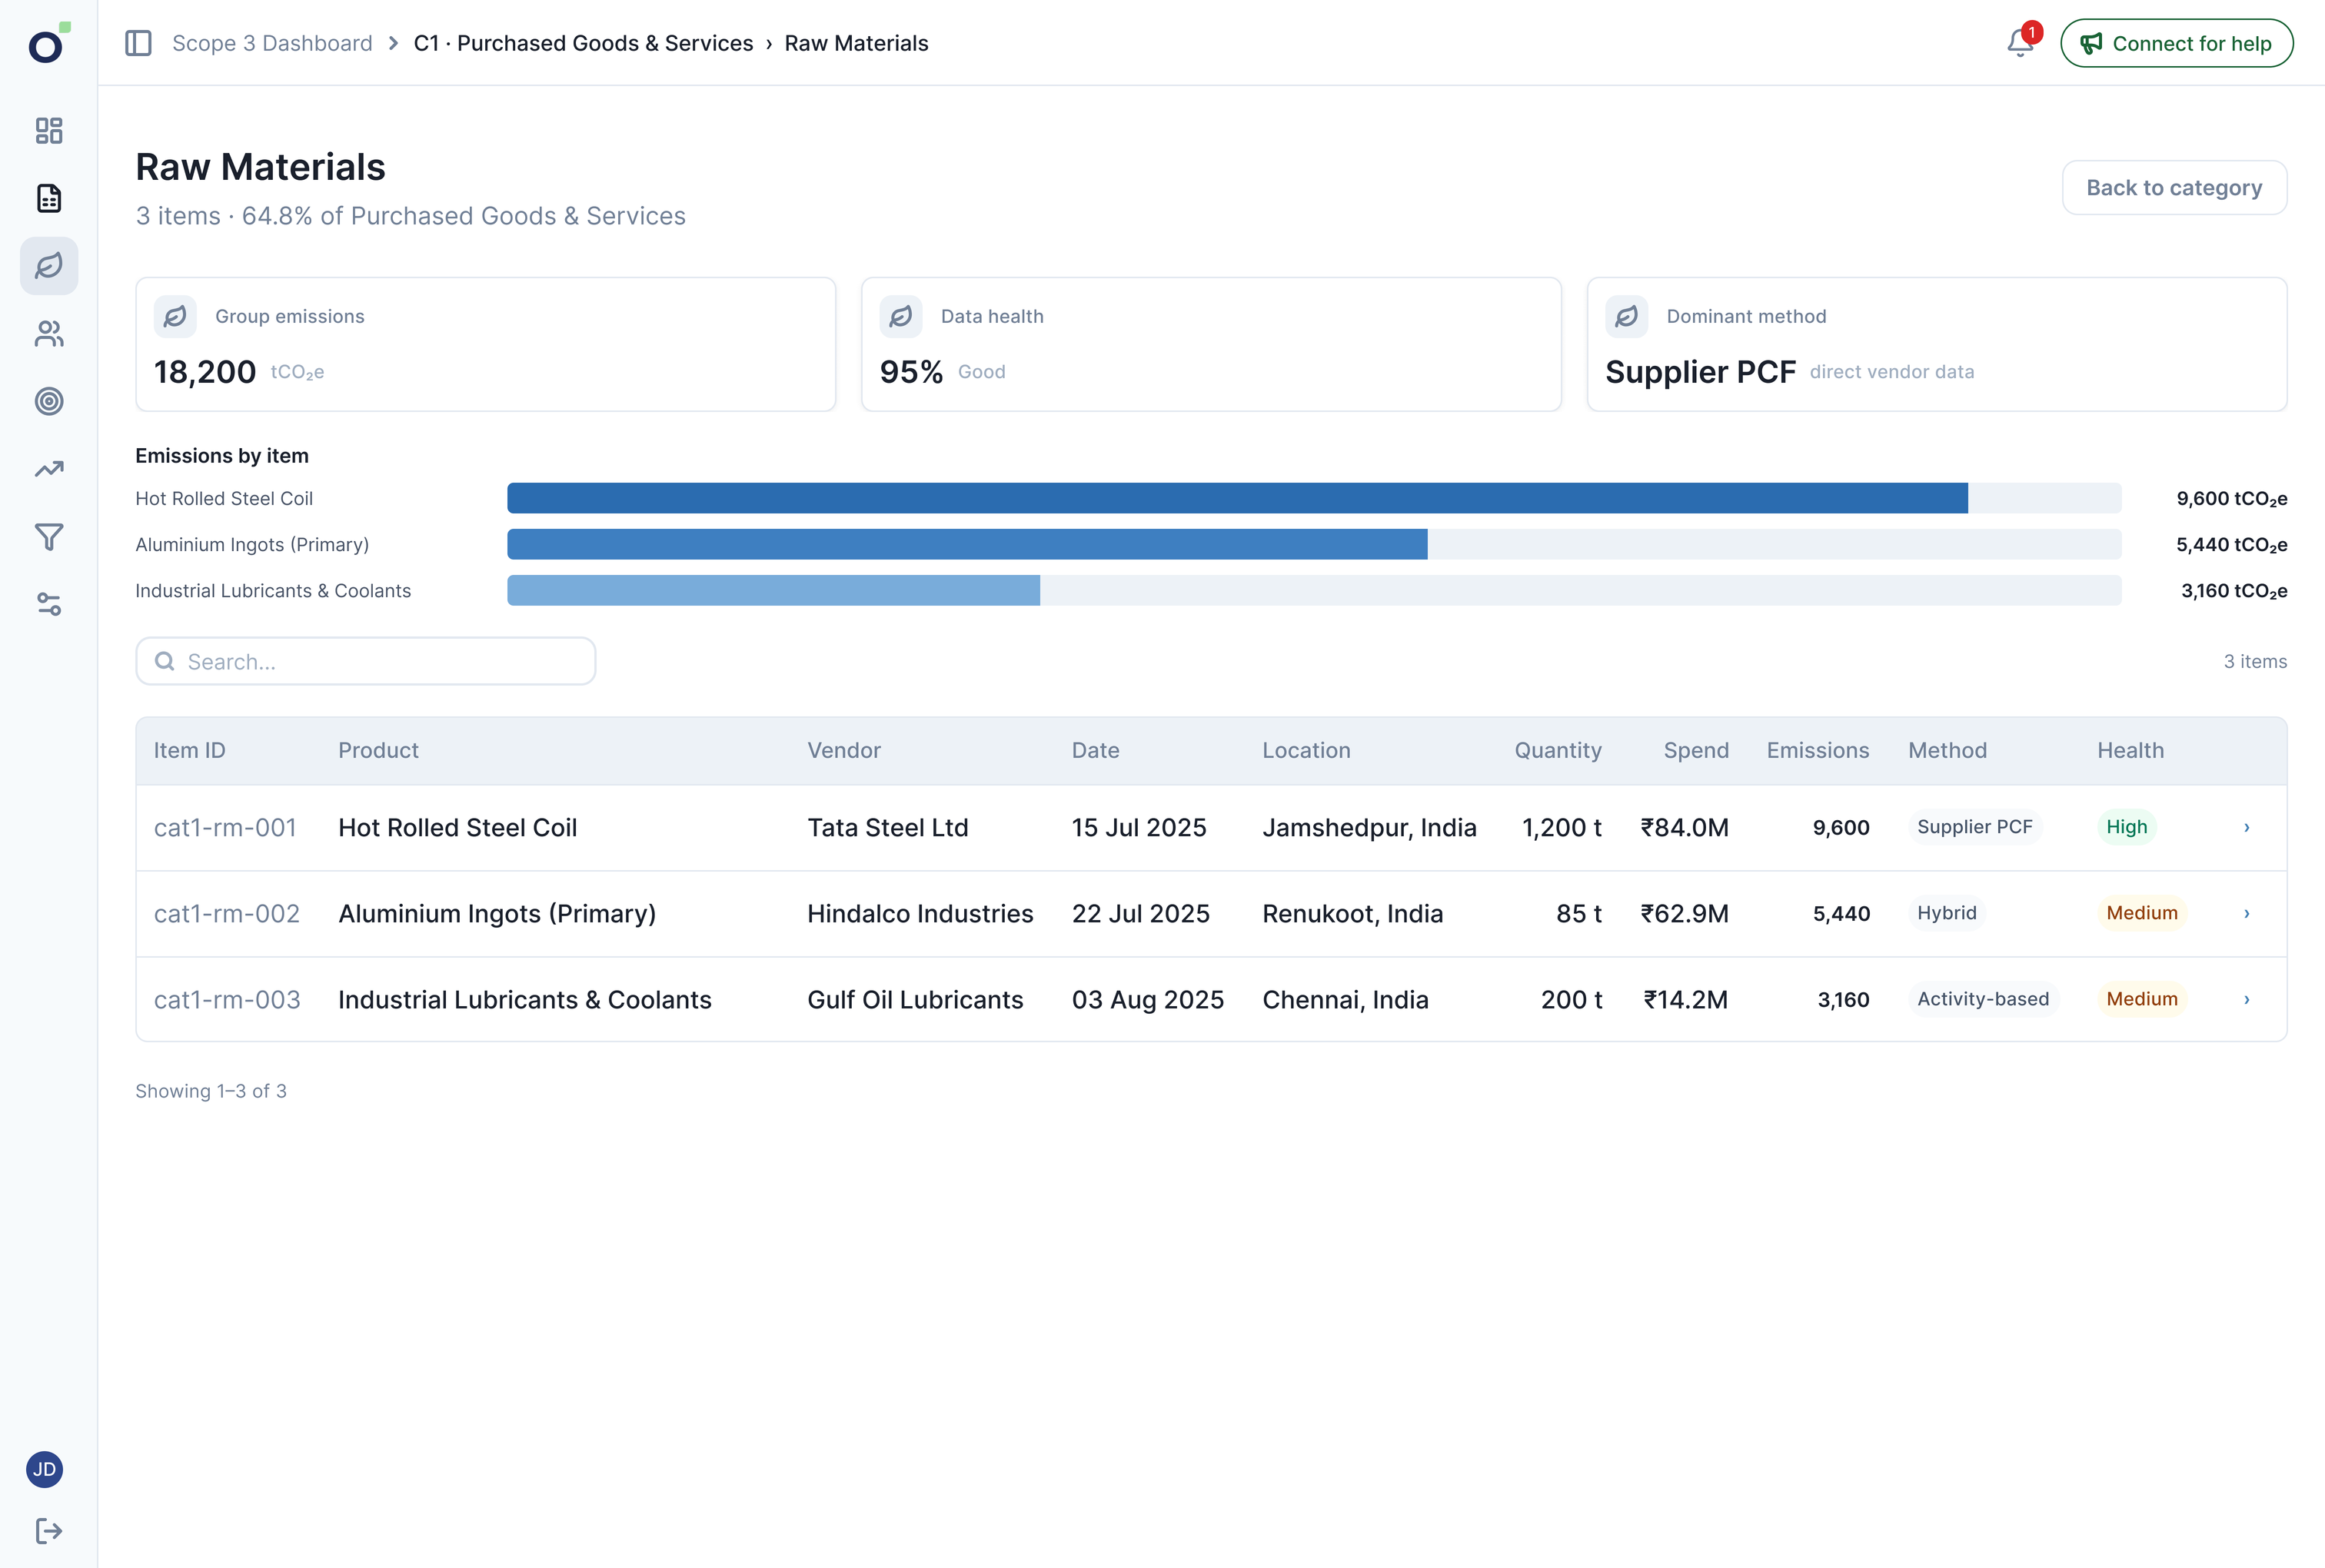
Task: Expand the Aluminium Ingots row chevron
Action: point(2246,913)
